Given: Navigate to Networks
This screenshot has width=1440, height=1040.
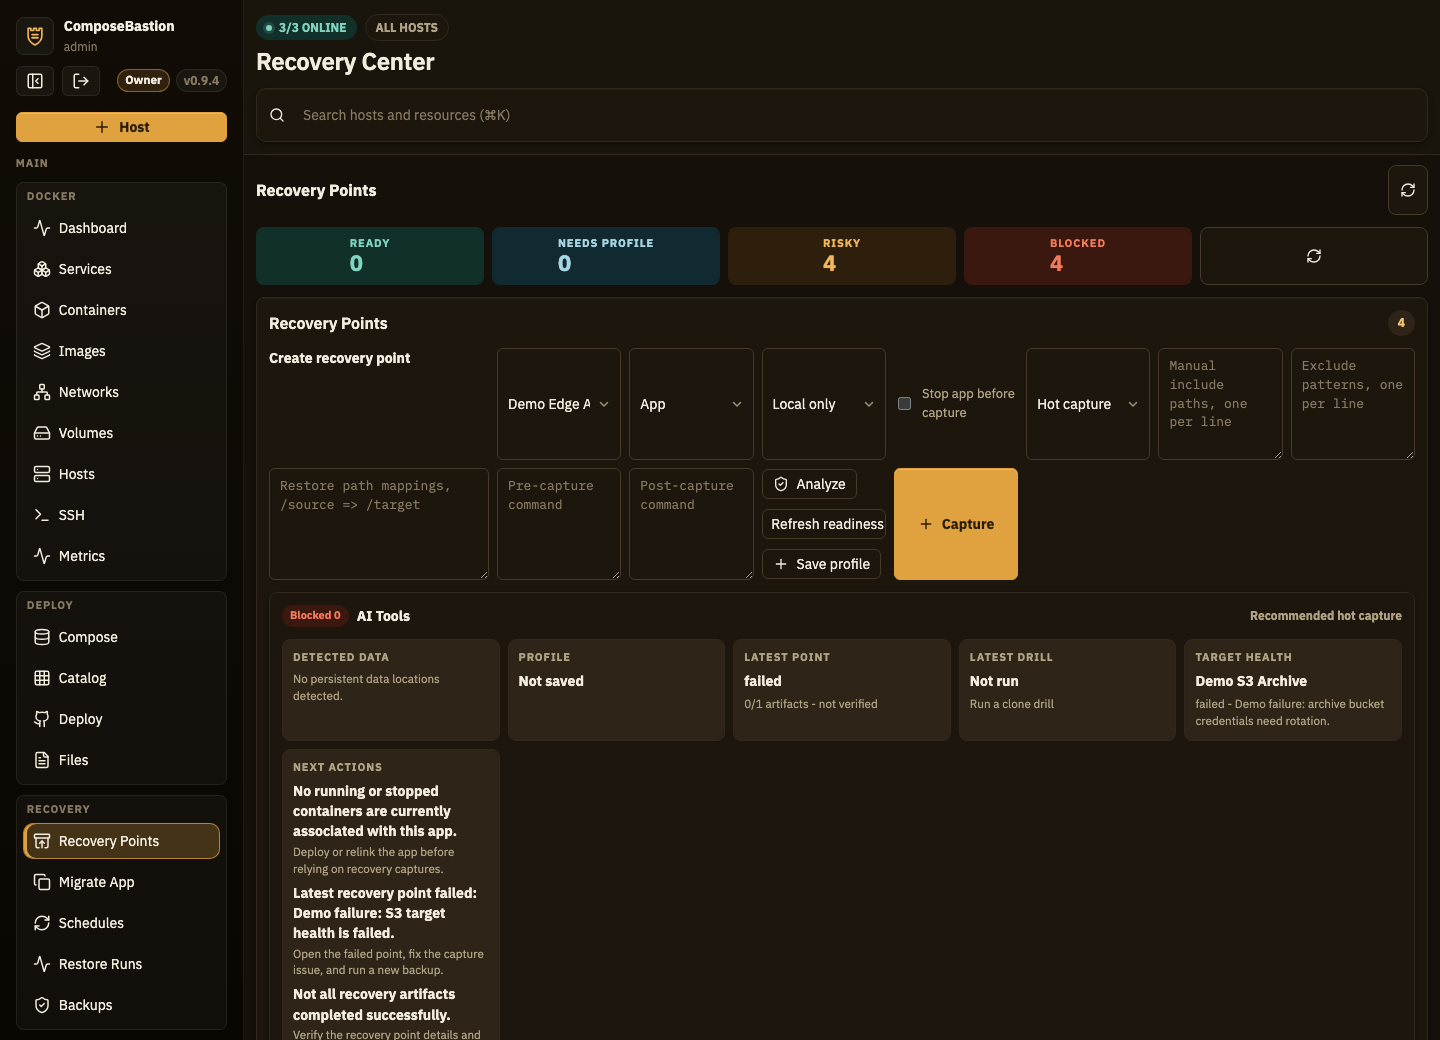Looking at the screenshot, I should tap(121, 392).
